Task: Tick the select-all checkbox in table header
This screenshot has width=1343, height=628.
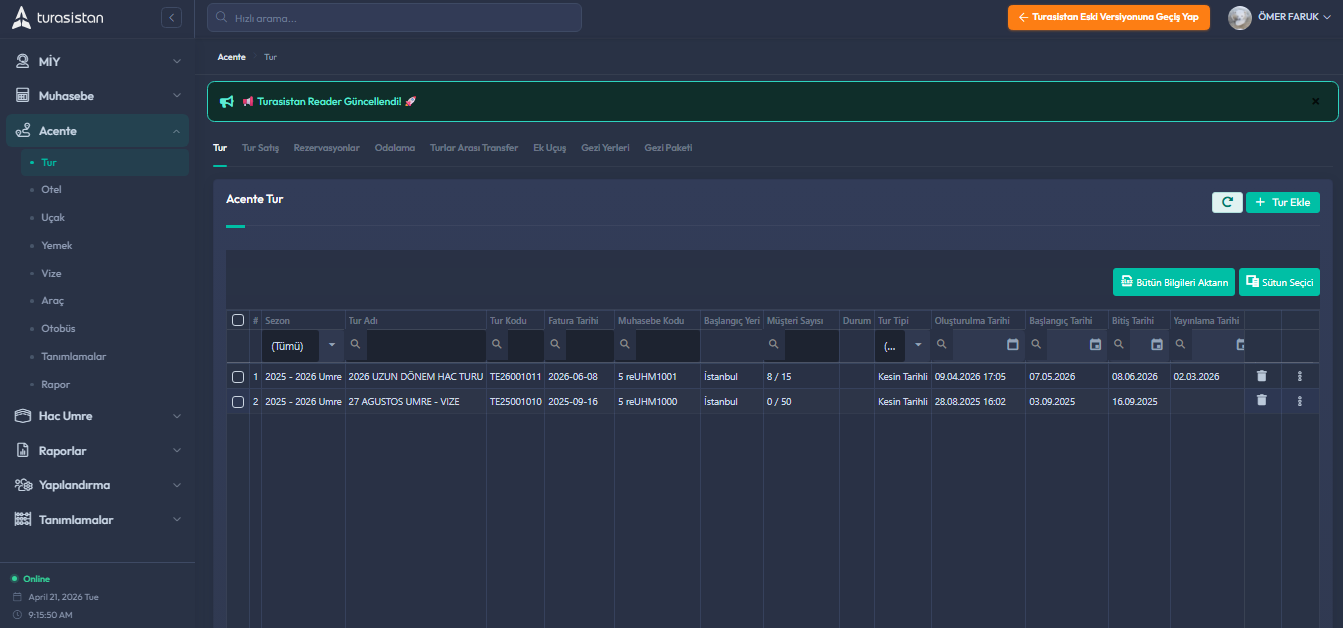Action: 238,320
